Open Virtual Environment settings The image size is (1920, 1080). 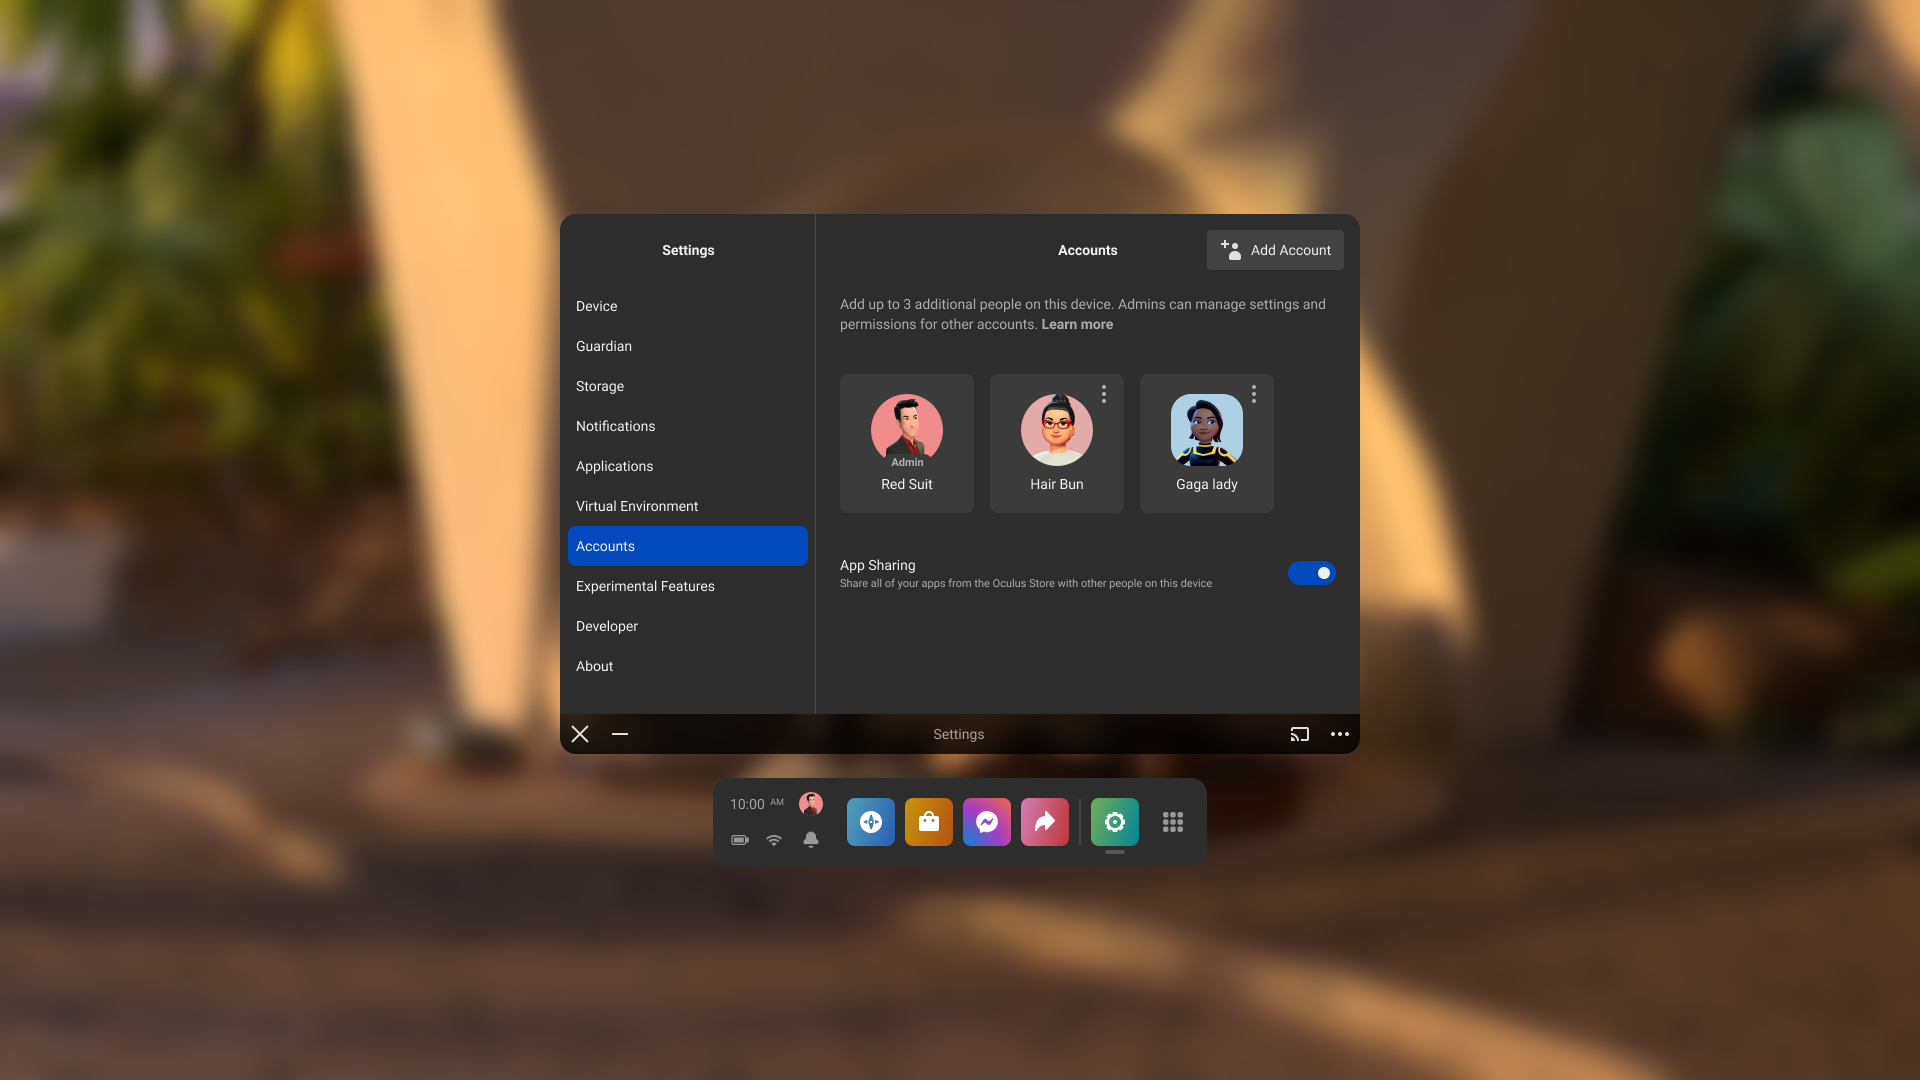click(688, 506)
